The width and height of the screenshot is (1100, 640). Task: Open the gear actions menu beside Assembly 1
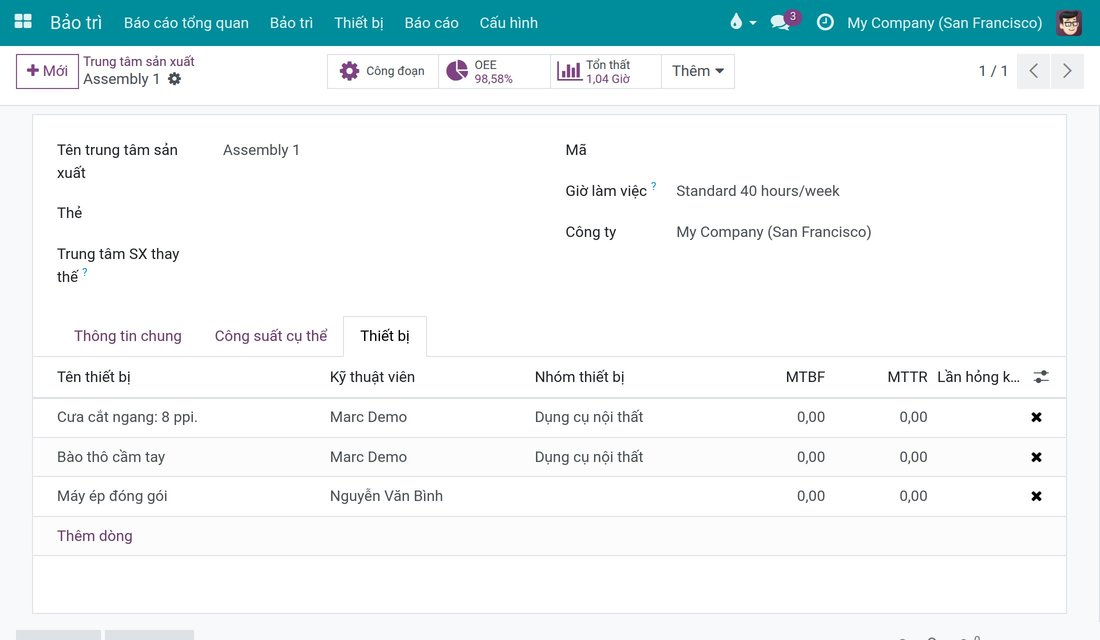175,79
